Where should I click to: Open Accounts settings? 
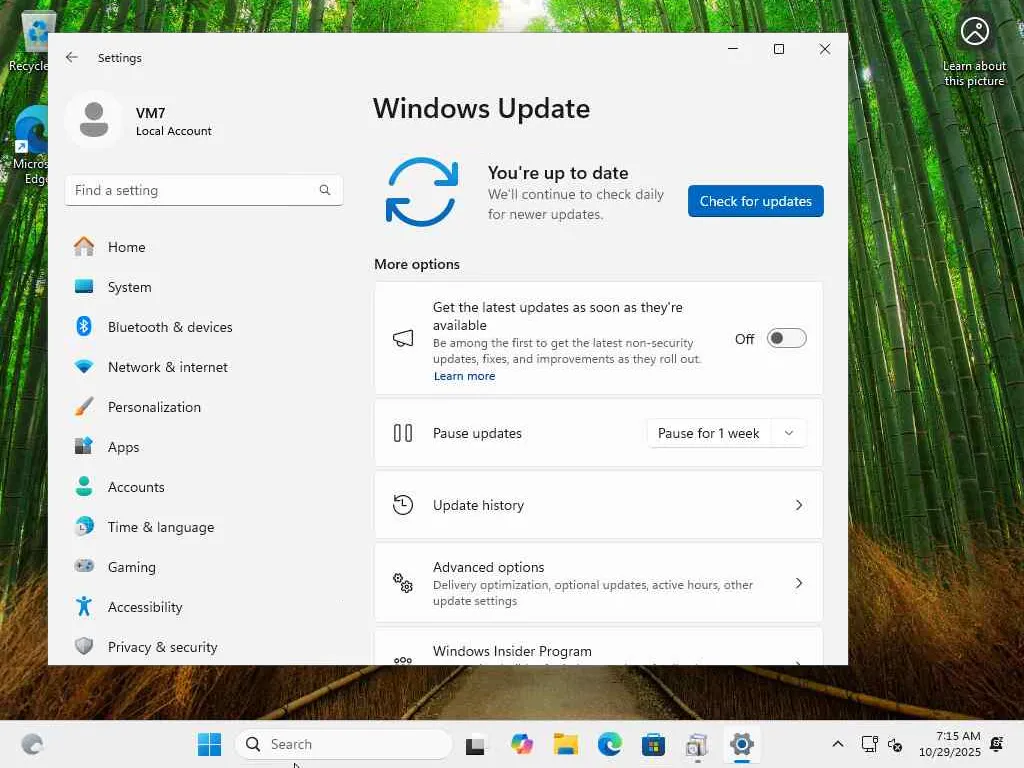[x=204, y=487]
